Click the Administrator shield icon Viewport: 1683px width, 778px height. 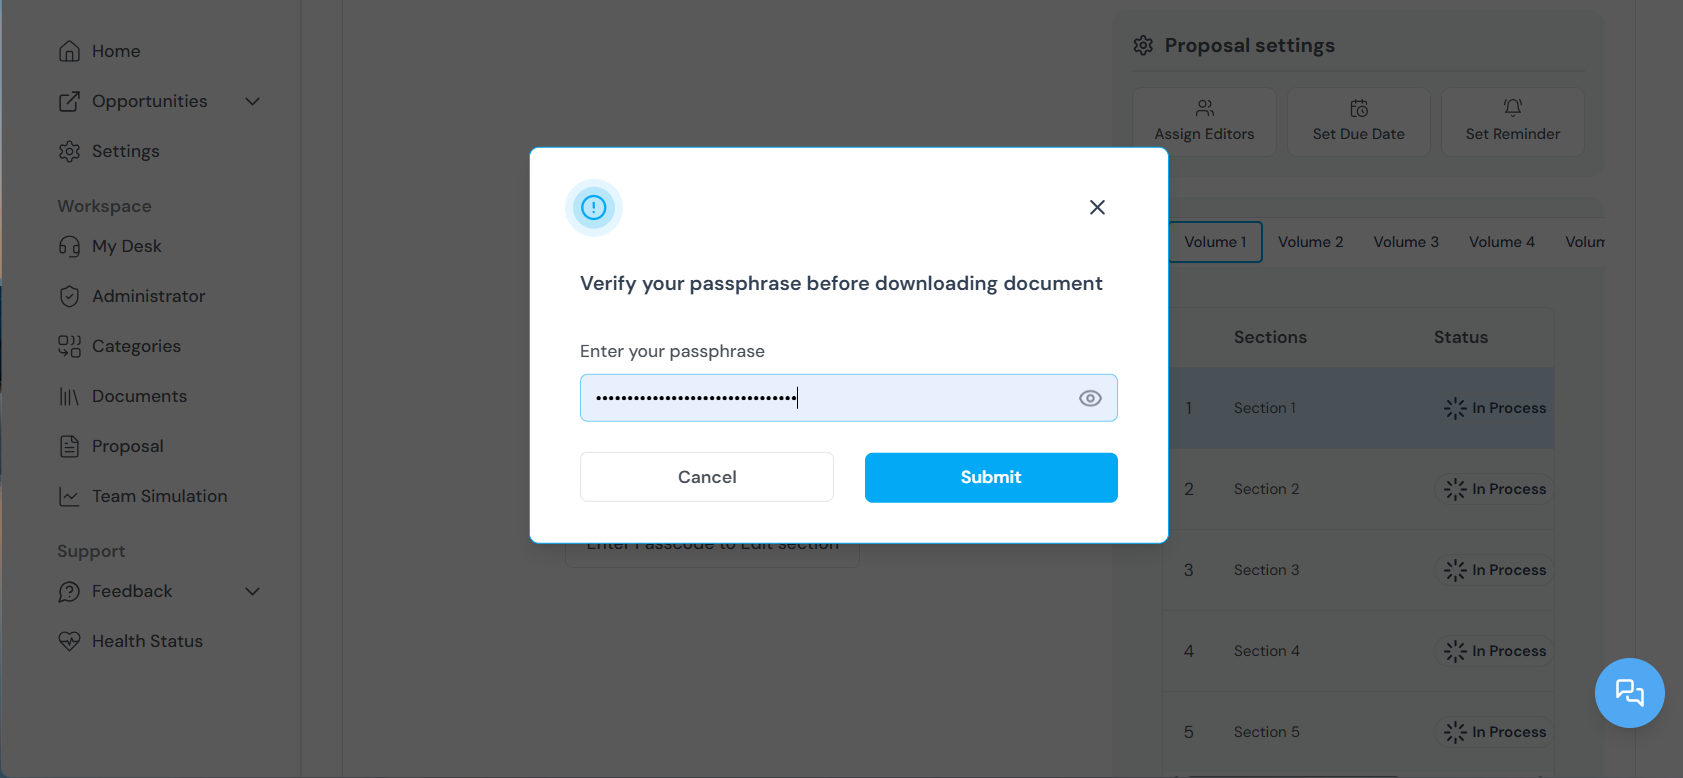pos(69,296)
